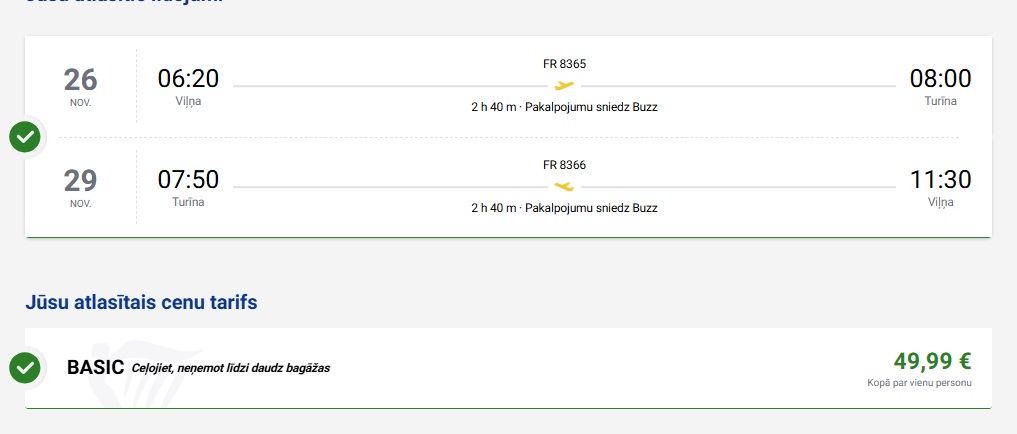Select the BASIC fare label
The image size is (1017, 434).
point(95,367)
